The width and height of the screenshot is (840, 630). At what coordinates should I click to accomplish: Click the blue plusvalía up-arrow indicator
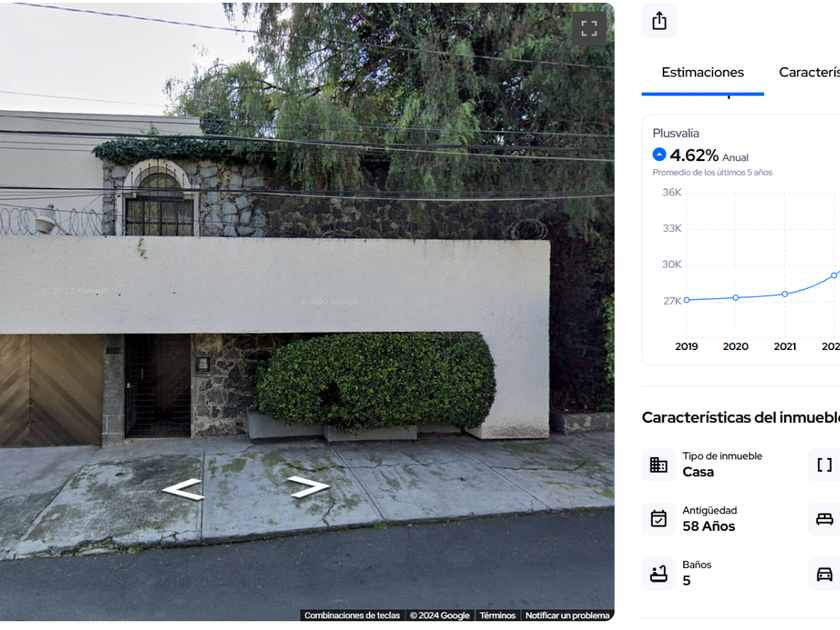pyautogui.click(x=659, y=154)
